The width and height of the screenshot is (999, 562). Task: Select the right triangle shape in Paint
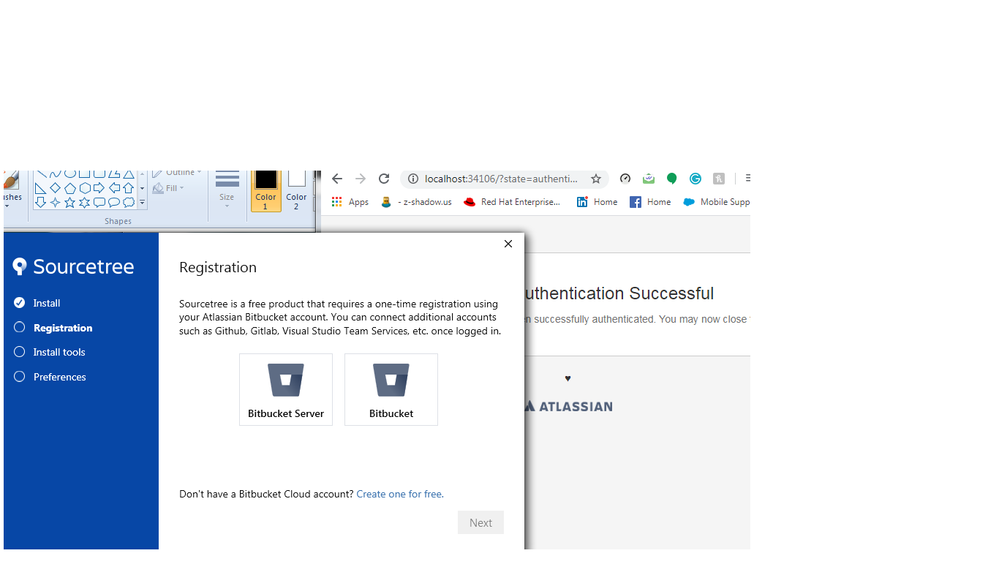pos(40,188)
